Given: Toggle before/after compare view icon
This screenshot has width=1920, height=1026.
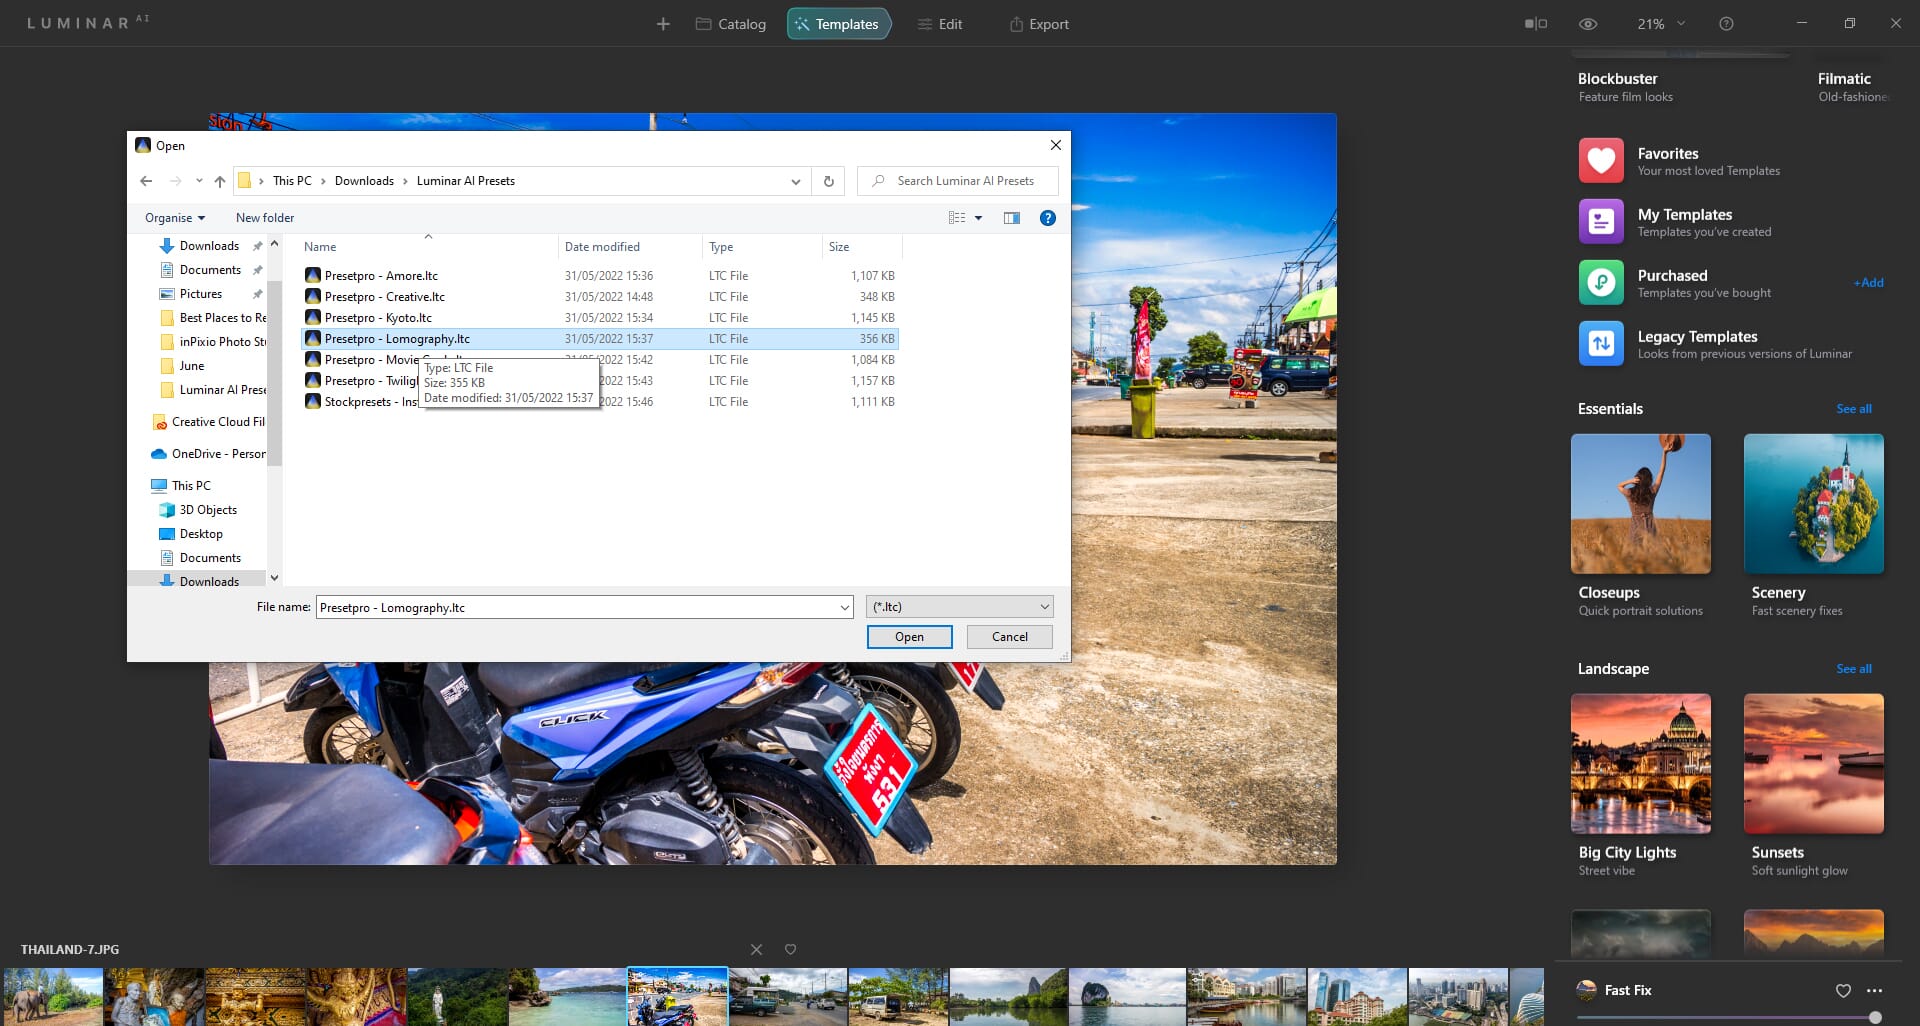Looking at the screenshot, I should (1535, 24).
